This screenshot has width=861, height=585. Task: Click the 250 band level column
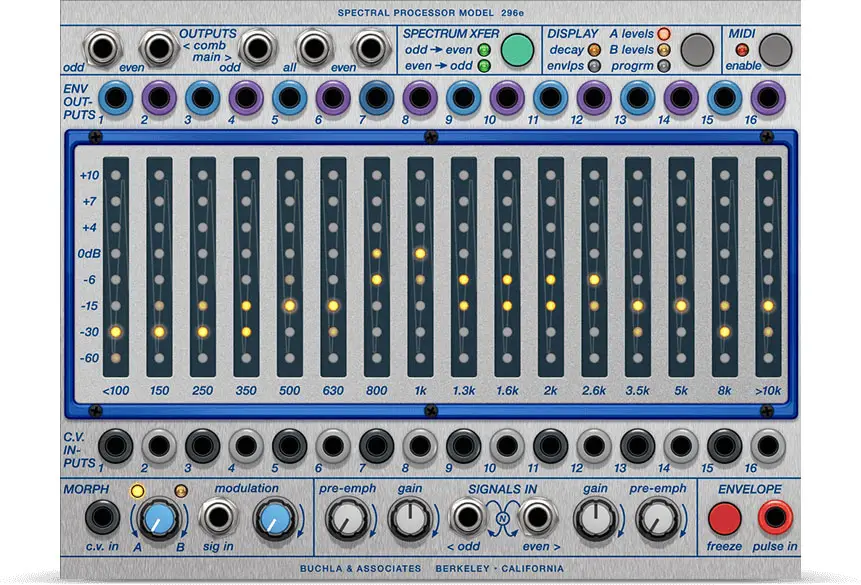tap(203, 267)
